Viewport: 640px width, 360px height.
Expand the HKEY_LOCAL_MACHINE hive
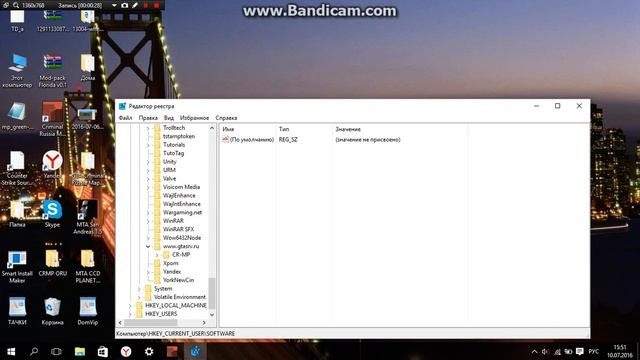point(130,306)
